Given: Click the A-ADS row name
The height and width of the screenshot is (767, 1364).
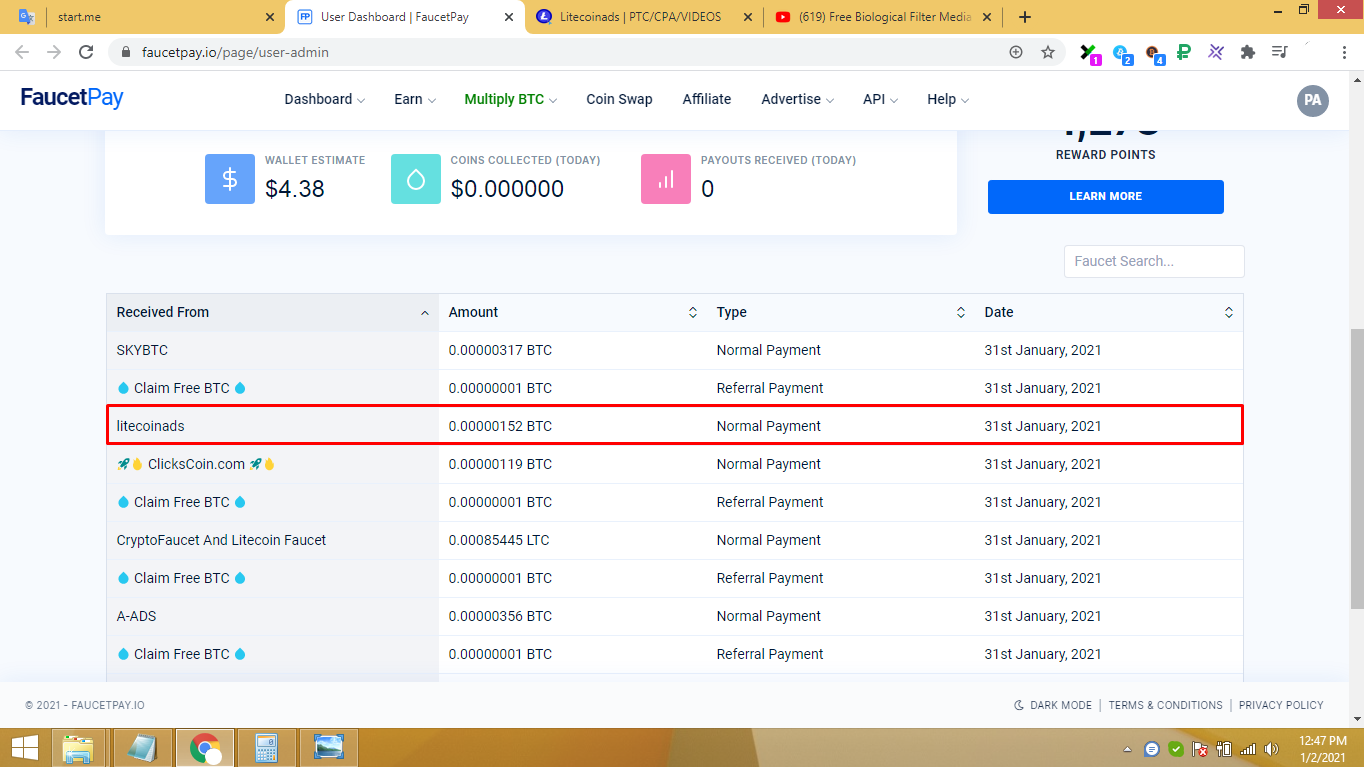Looking at the screenshot, I should (137, 616).
